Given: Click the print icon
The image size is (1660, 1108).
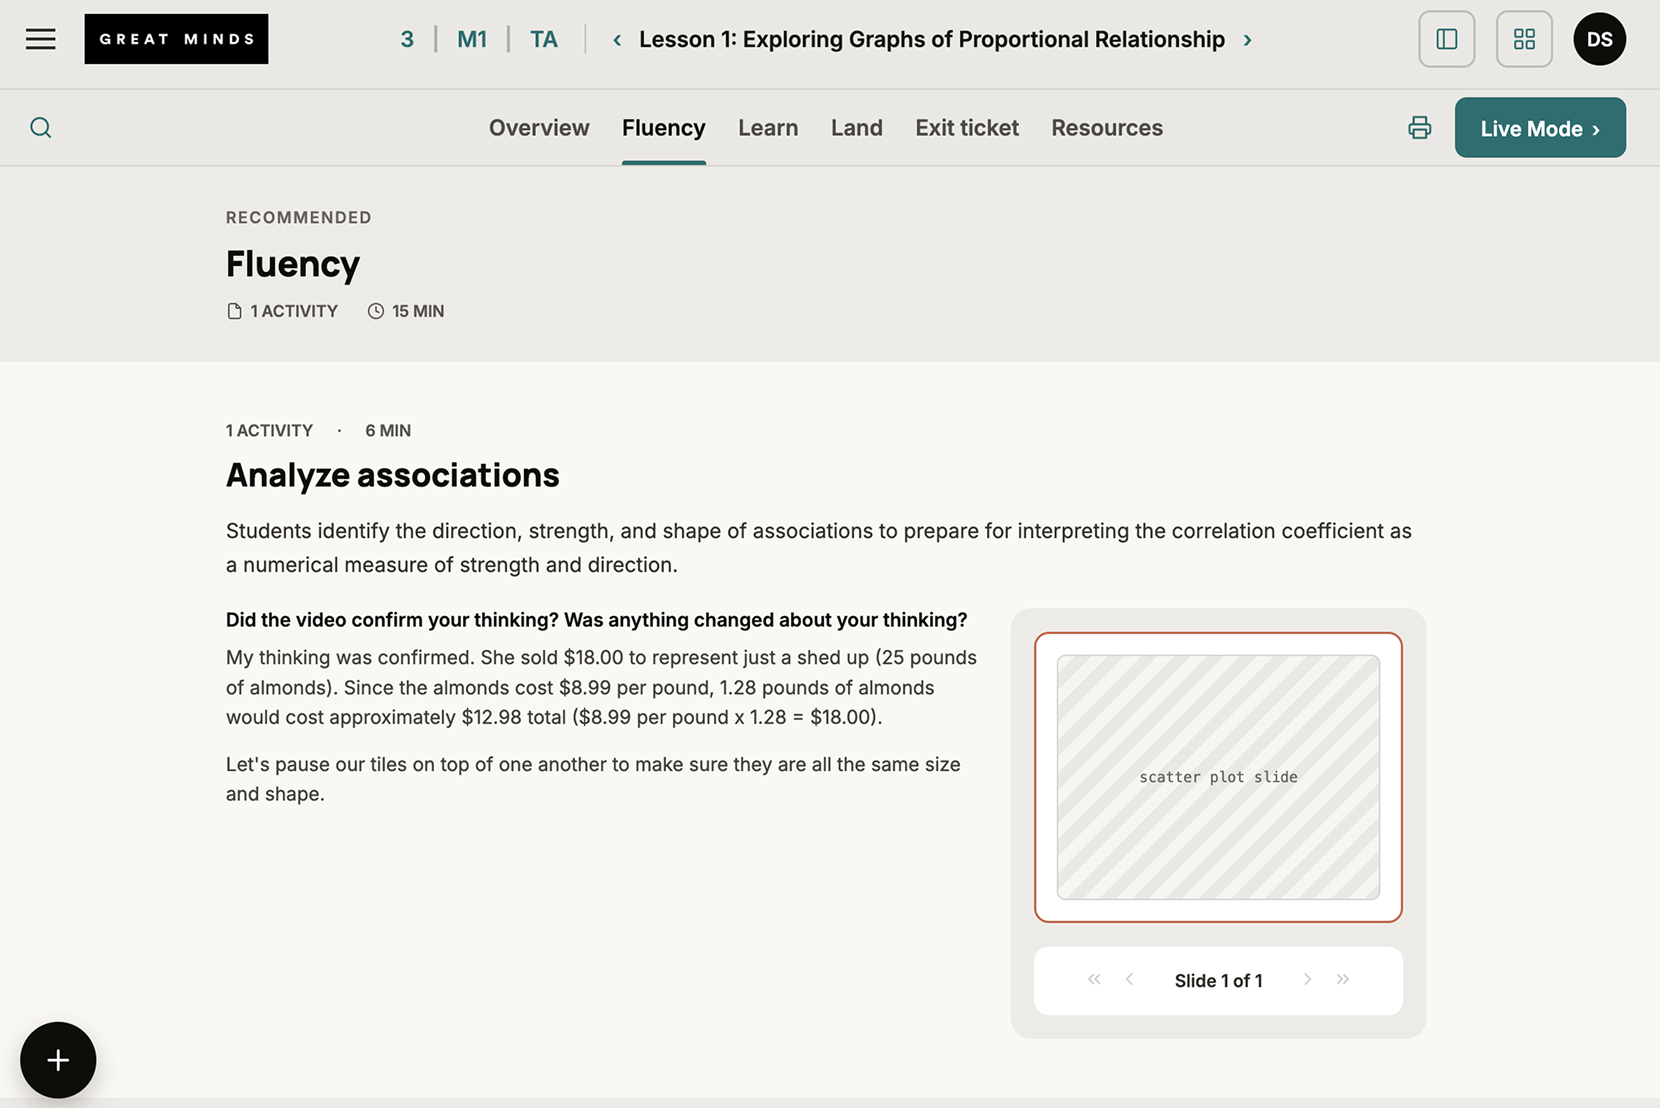Looking at the screenshot, I should 1419,128.
